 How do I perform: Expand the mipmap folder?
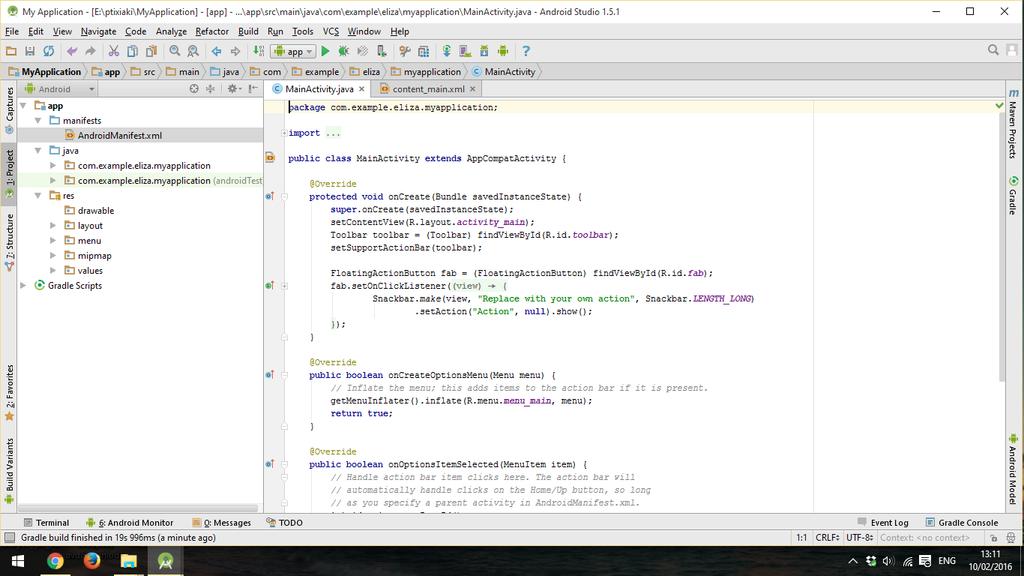coord(53,256)
